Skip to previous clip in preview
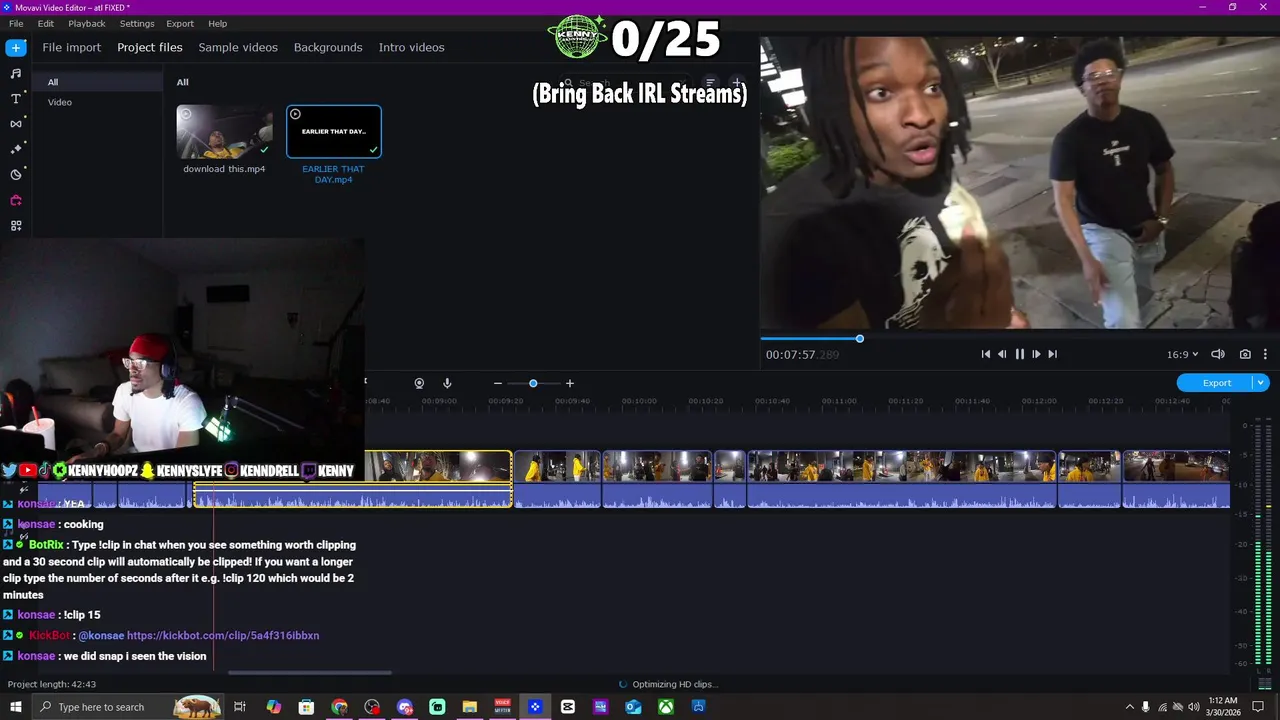1280x720 pixels. [x=985, y=354]
